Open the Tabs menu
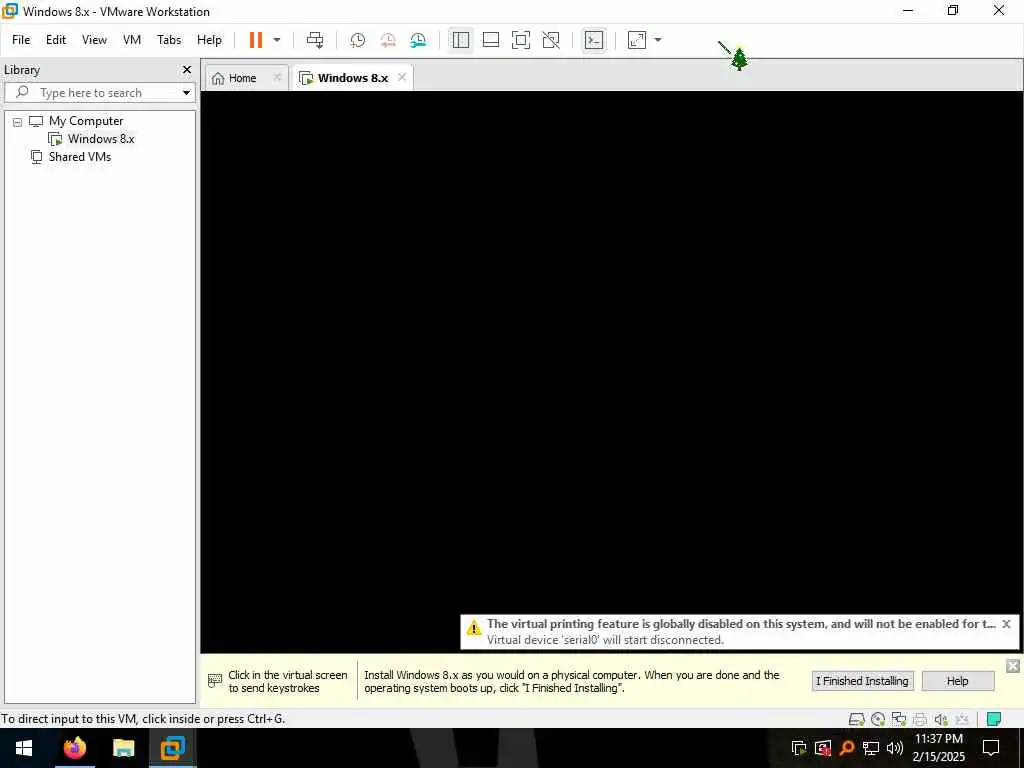 [169, 40]
